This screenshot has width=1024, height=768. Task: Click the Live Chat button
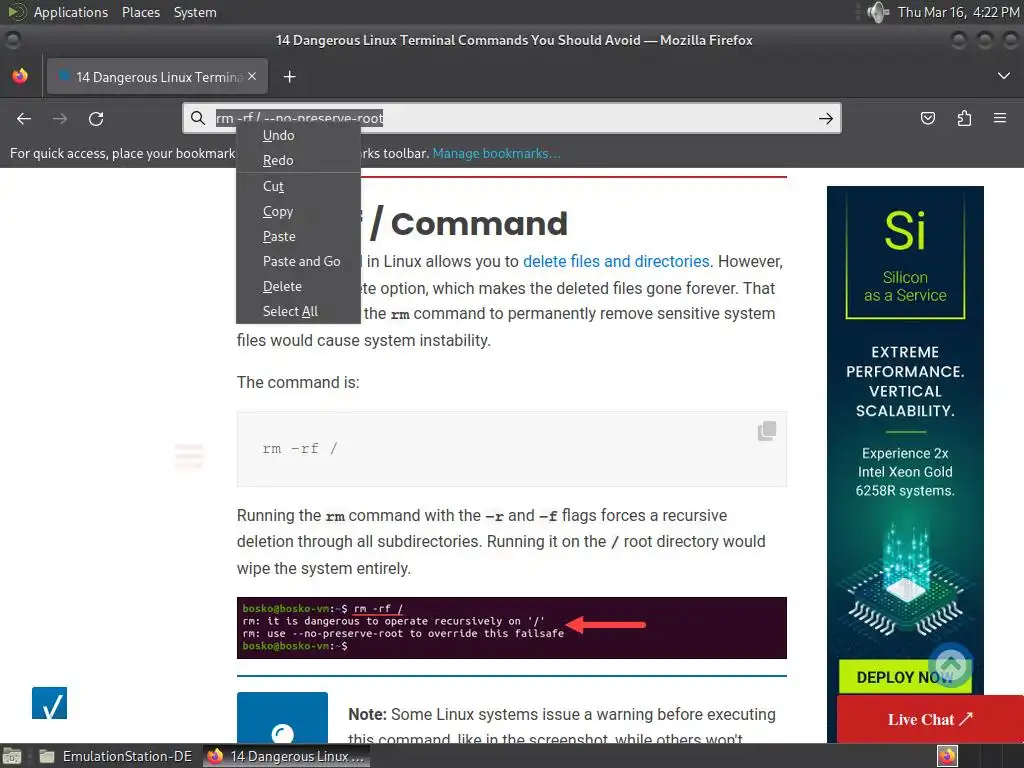[x=930, y=719]
